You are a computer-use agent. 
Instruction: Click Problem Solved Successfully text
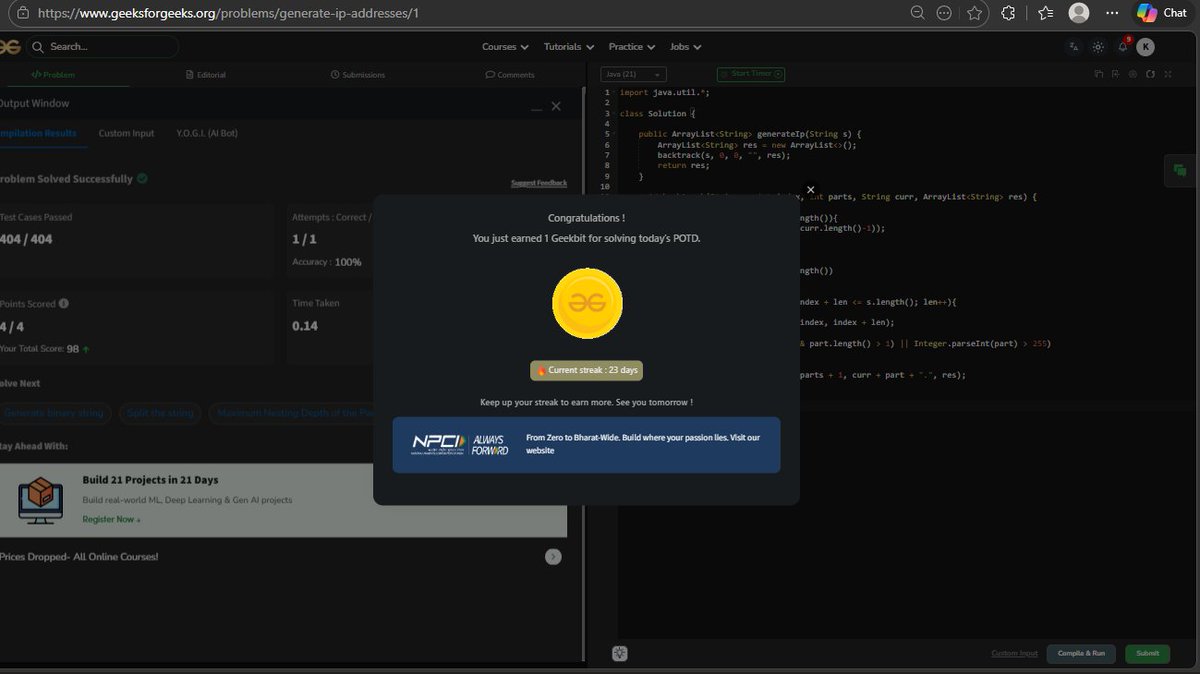(x=66, y=179)
